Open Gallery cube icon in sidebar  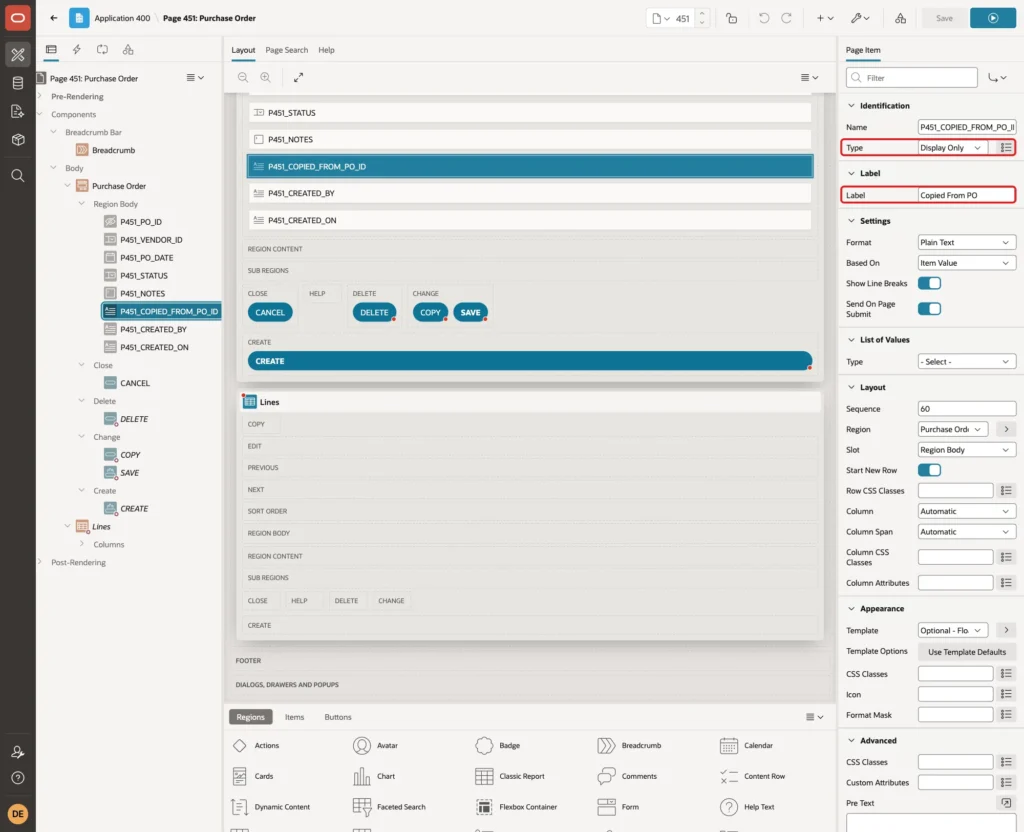(x=18, y=140)
